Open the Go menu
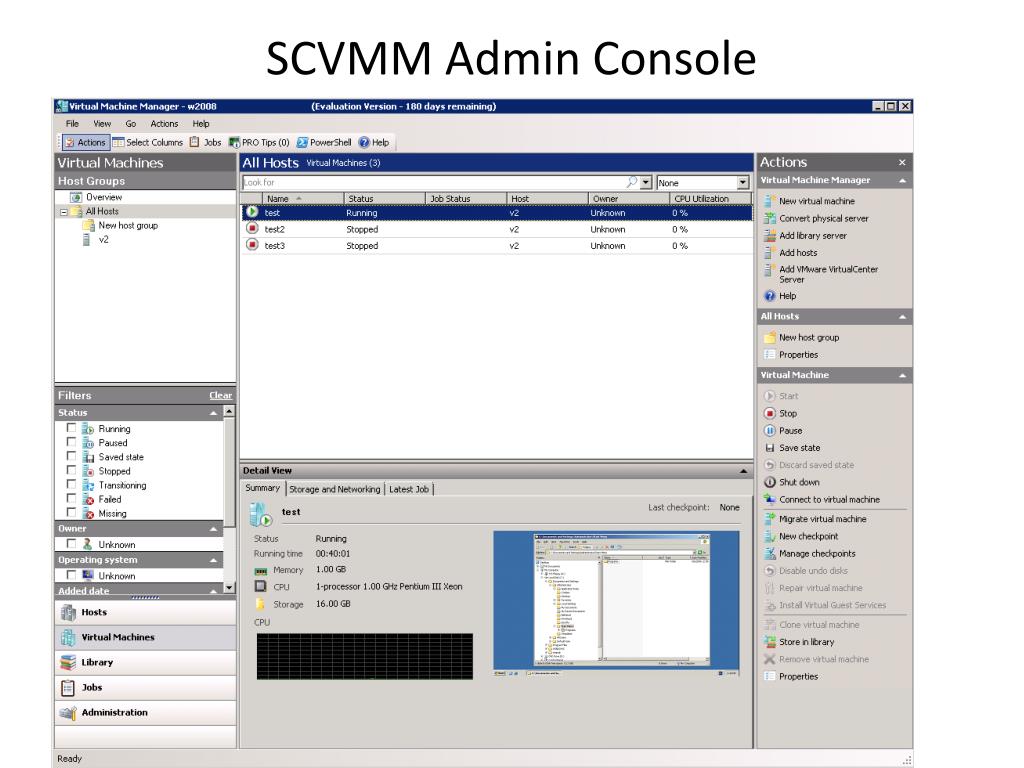Viewport: 1024px width, 768px height. pos(131,123)
